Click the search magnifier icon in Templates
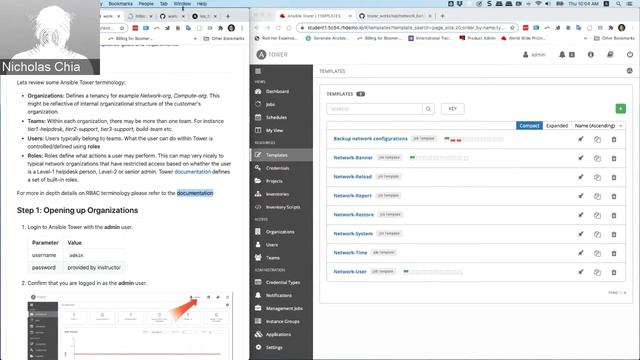Image resolution: width=640 pixels, height=360 pixels. 428,109
